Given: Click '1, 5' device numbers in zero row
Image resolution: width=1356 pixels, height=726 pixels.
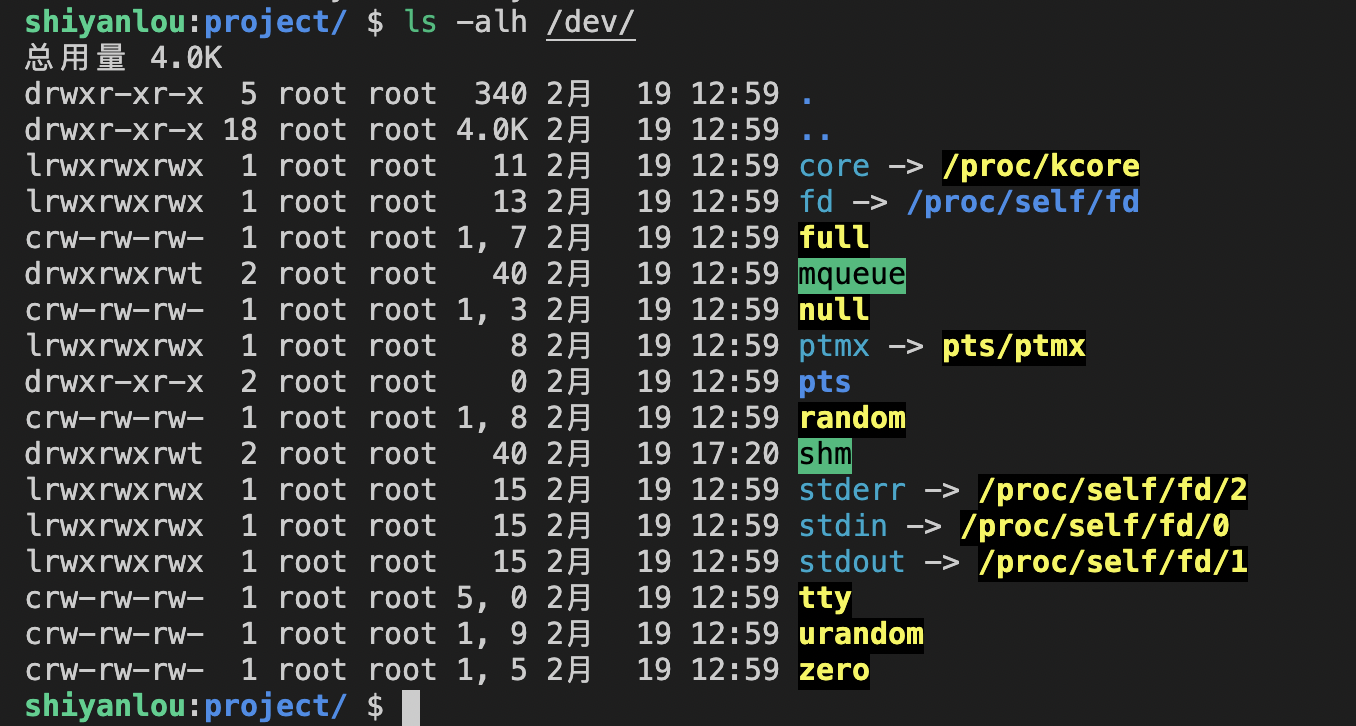Looking at the screenshot, I should pos(492,670).
